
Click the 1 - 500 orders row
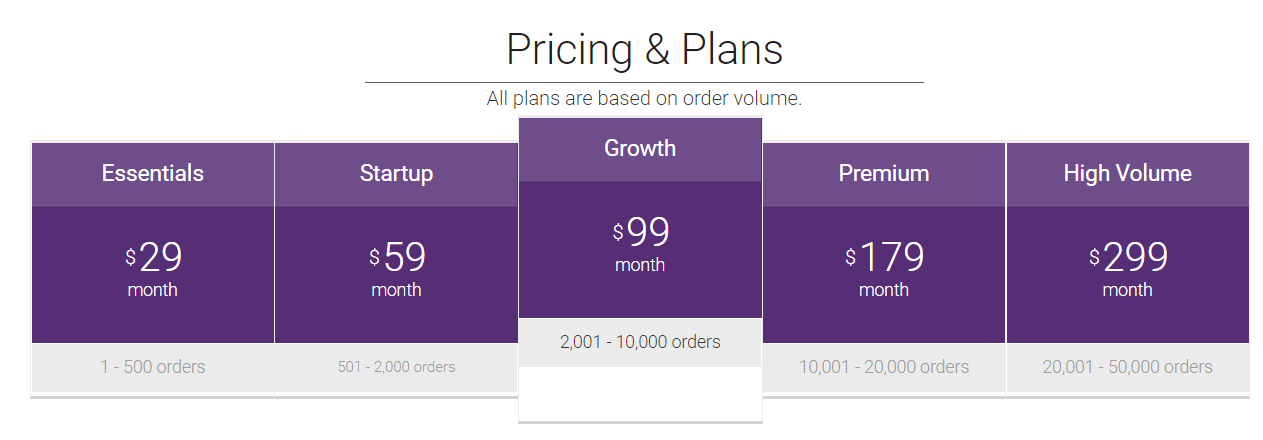153,367
